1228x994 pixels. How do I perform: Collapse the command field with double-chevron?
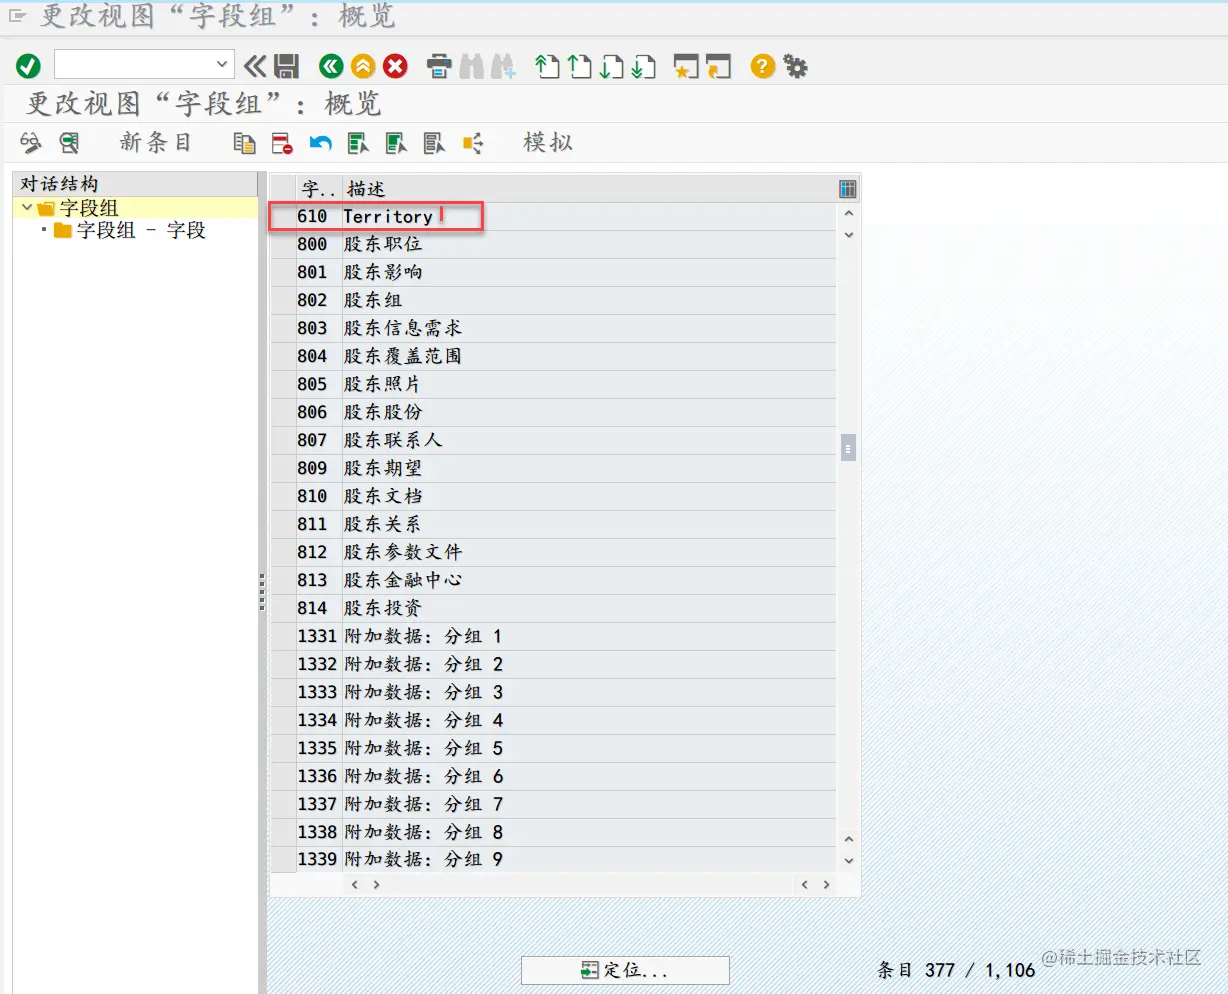coord(255,66)
